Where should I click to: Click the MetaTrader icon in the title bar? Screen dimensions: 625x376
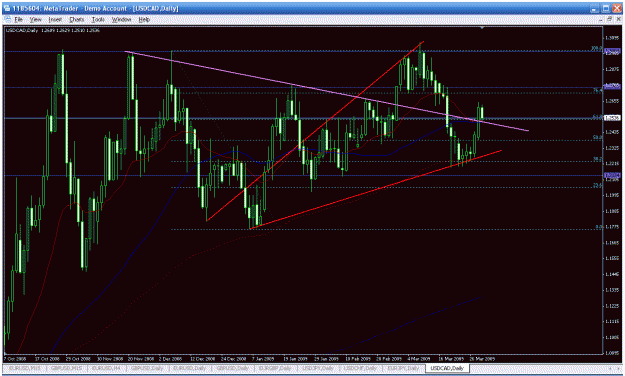pos(7,8)
